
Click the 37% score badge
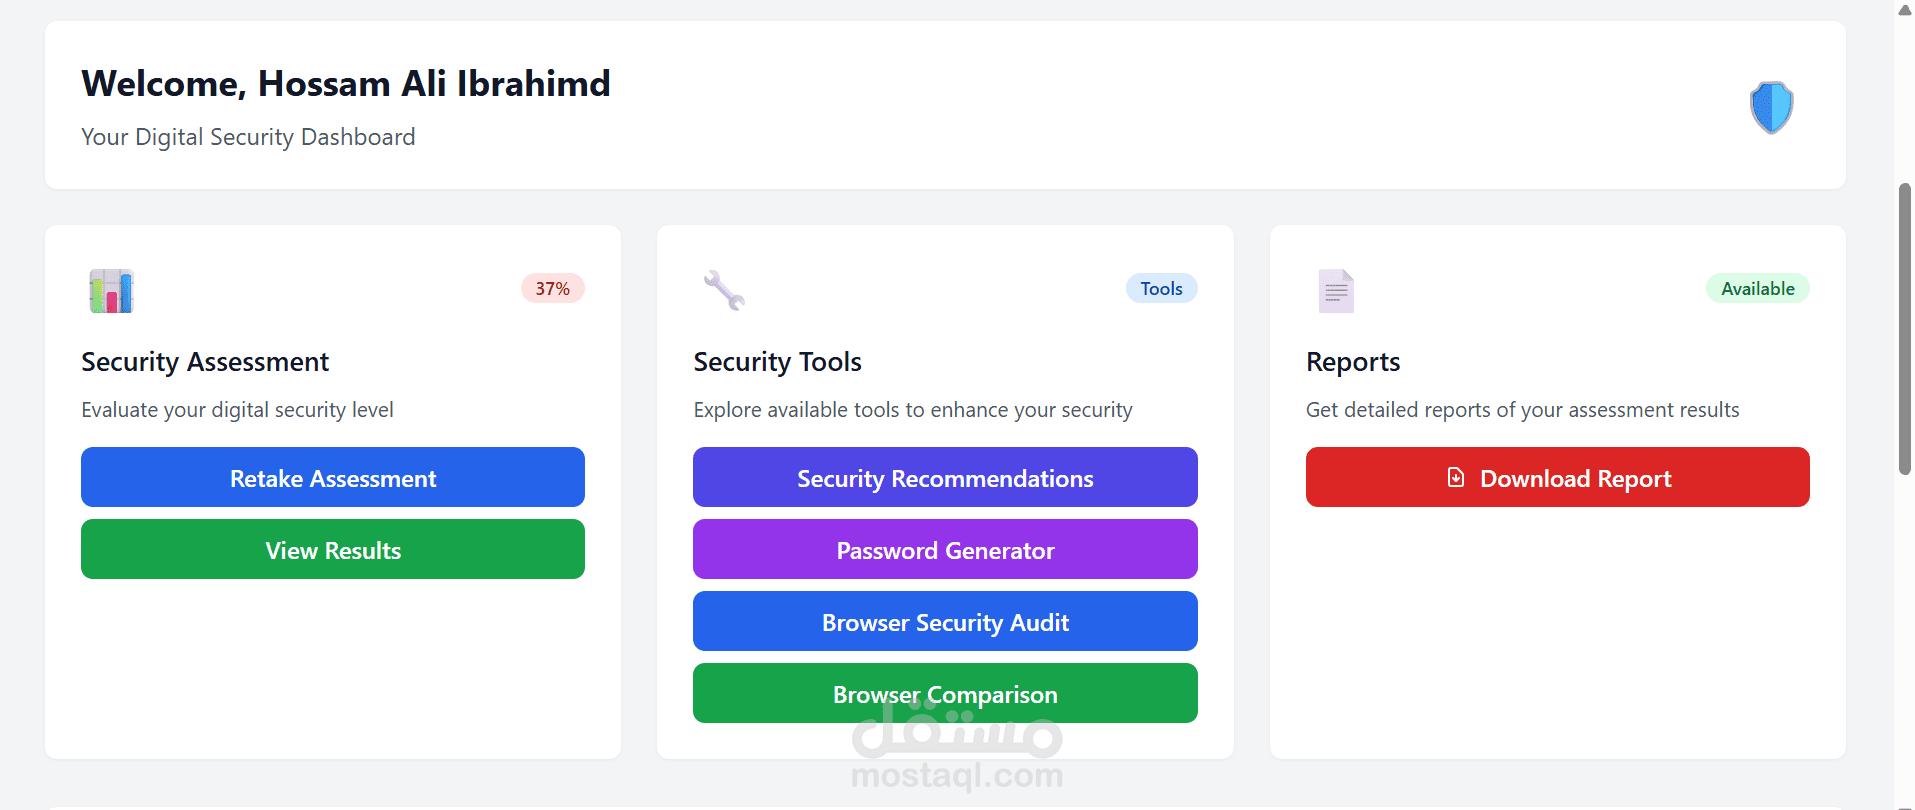[552, 289]
